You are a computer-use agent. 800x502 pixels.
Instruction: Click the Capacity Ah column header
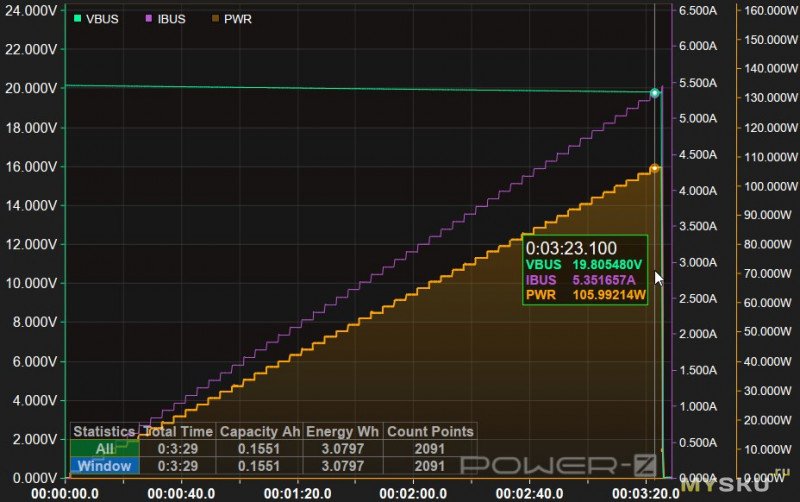click(x=259, y=432)
